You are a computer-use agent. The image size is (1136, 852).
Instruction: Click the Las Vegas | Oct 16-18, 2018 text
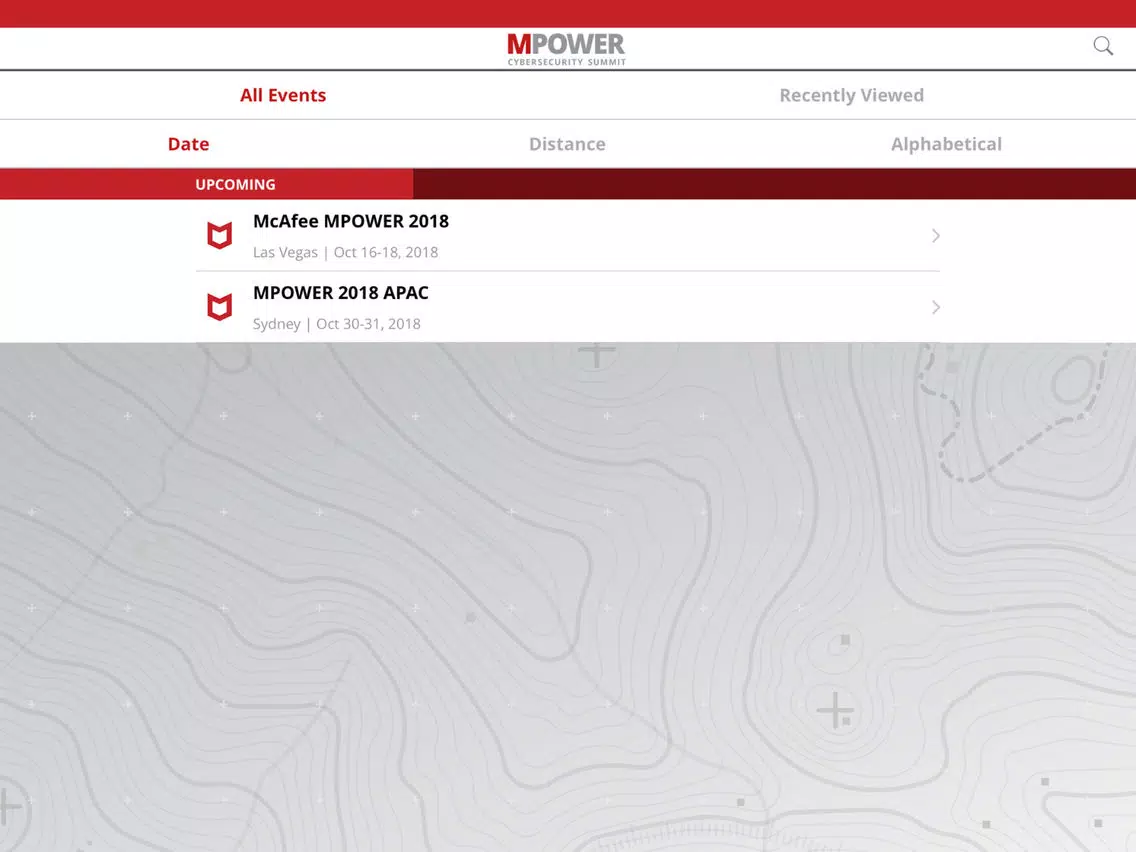[346, 252]
